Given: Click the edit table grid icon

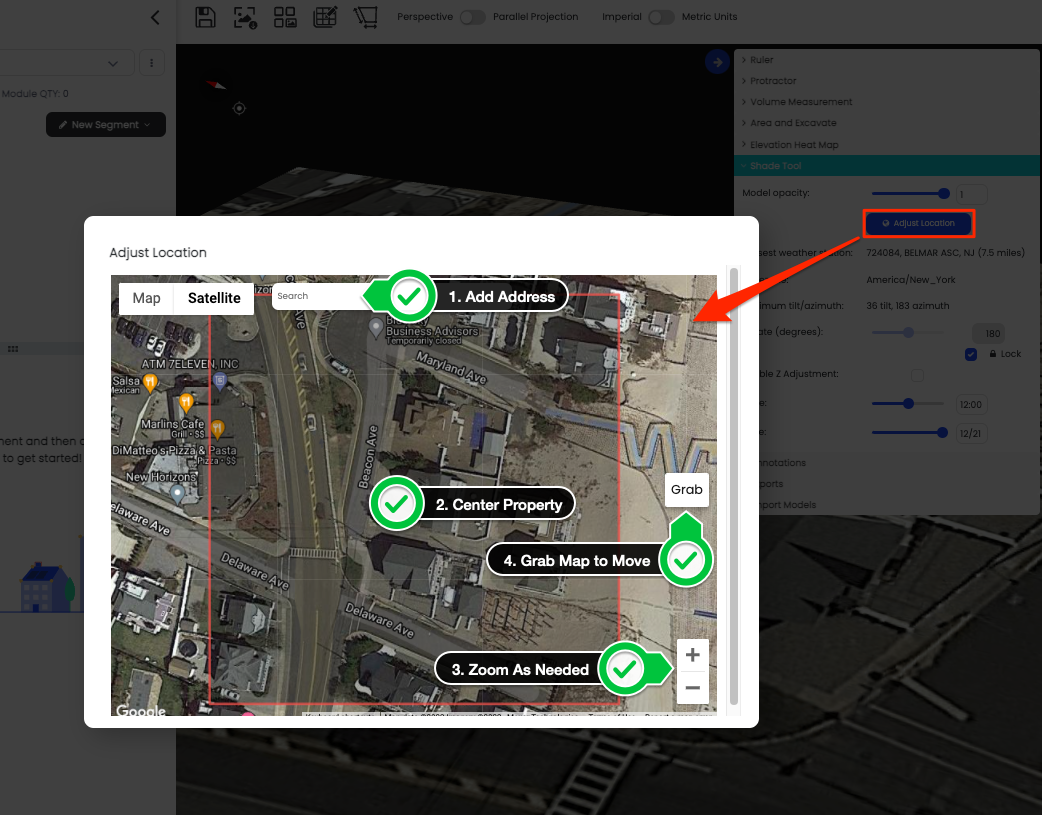Looking at the screenshot, I should pyautogui.click(x=325, y=17).
